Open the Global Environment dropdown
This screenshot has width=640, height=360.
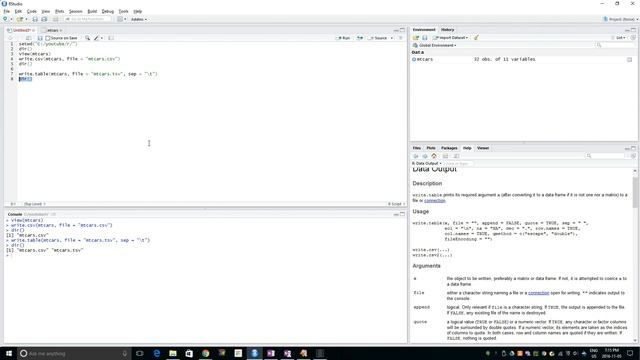435,45
